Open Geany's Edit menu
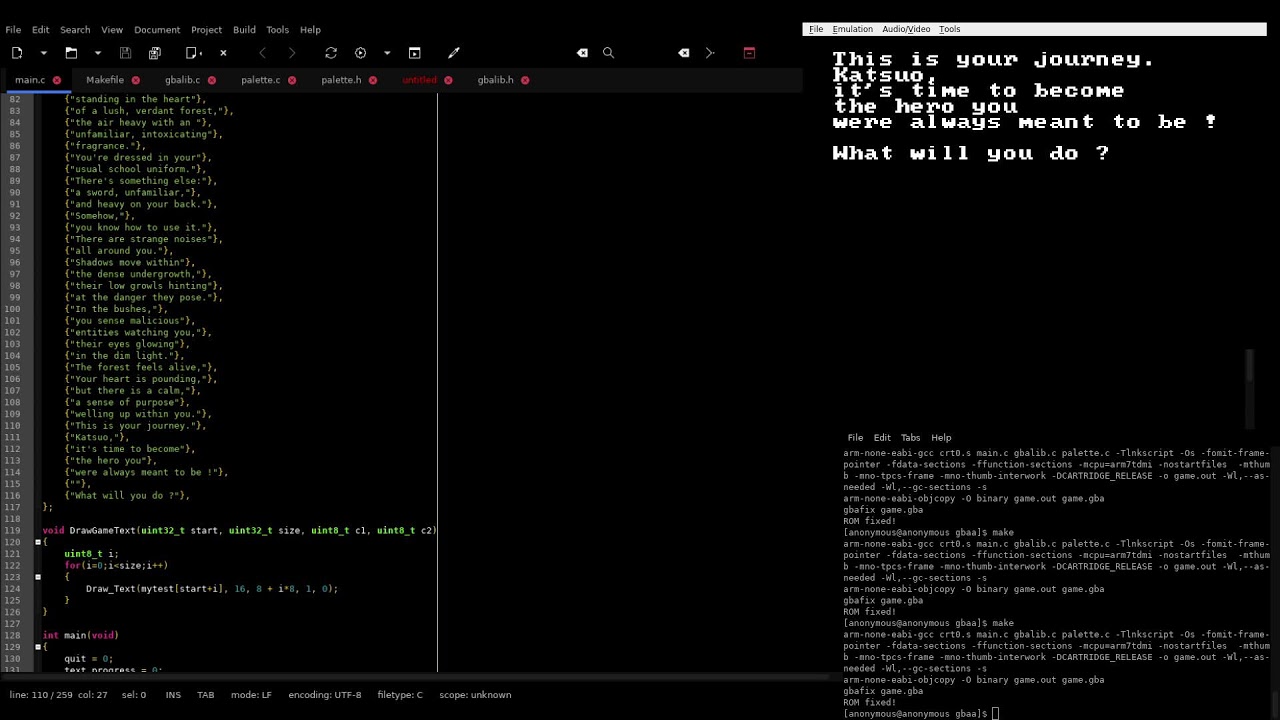 pyautogui.click(x=40, y=30)
